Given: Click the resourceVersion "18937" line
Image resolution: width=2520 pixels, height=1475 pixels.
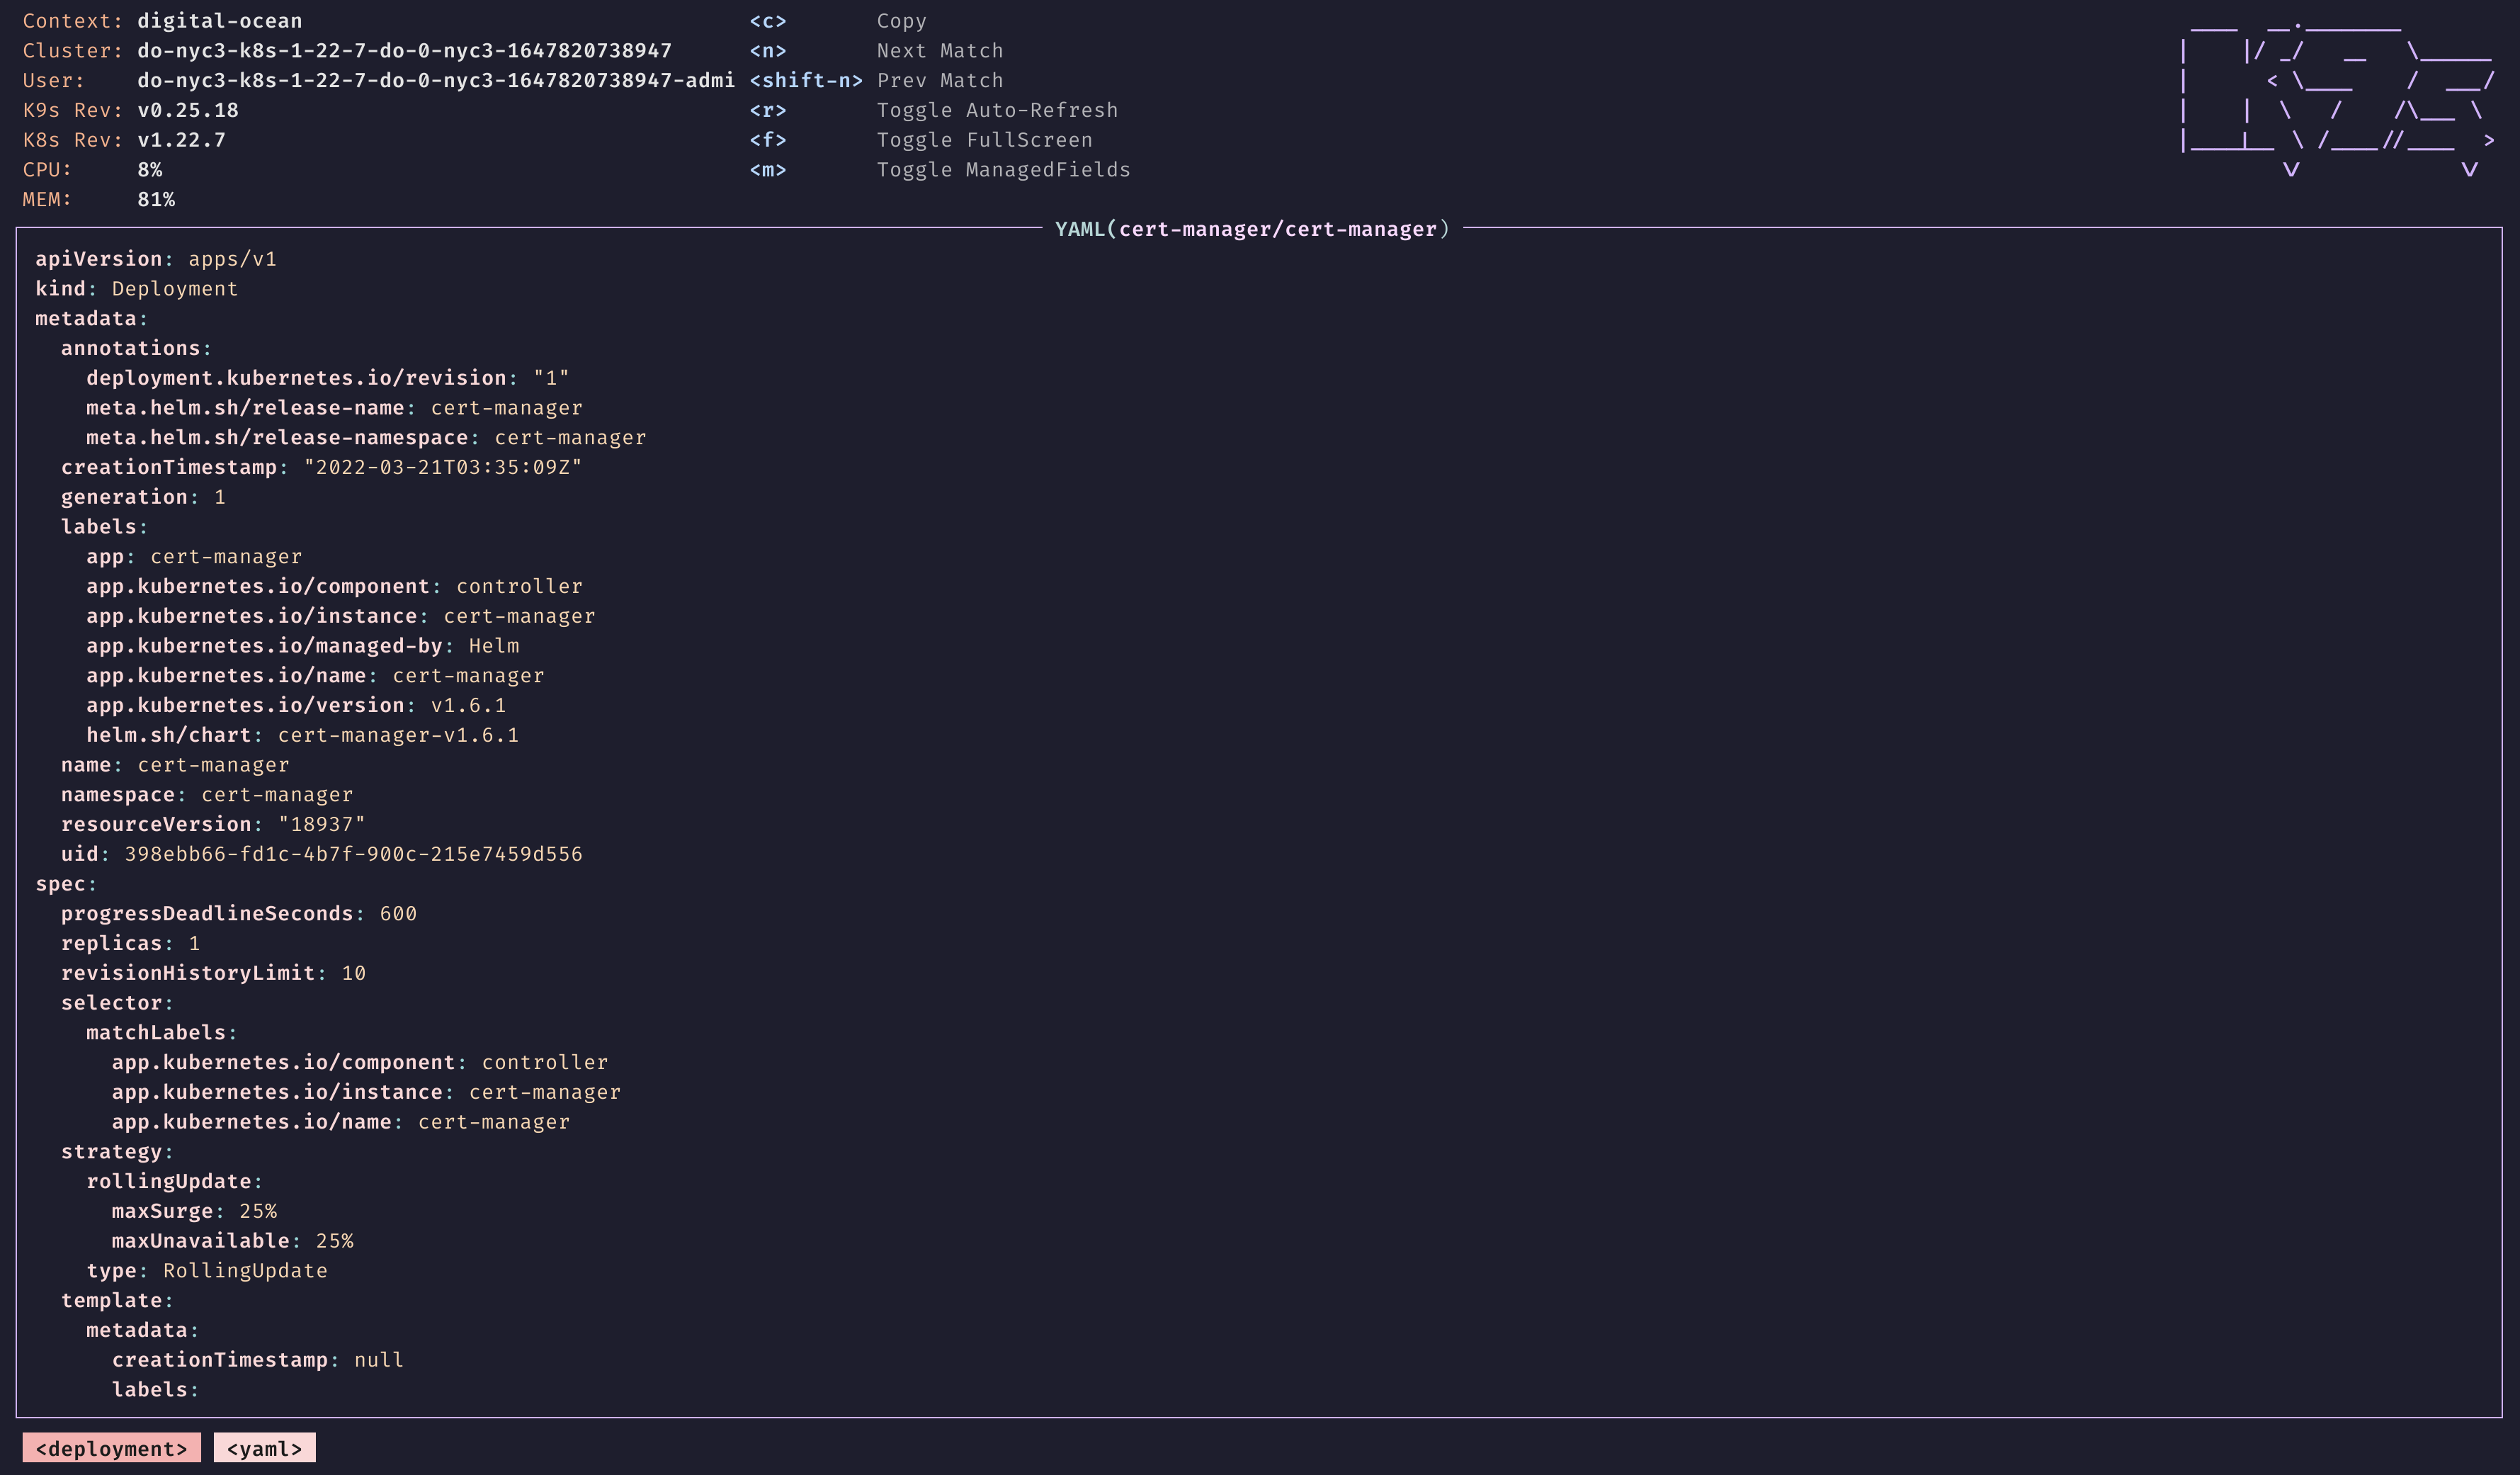Looking at the screenshot, I should [213, 824].
